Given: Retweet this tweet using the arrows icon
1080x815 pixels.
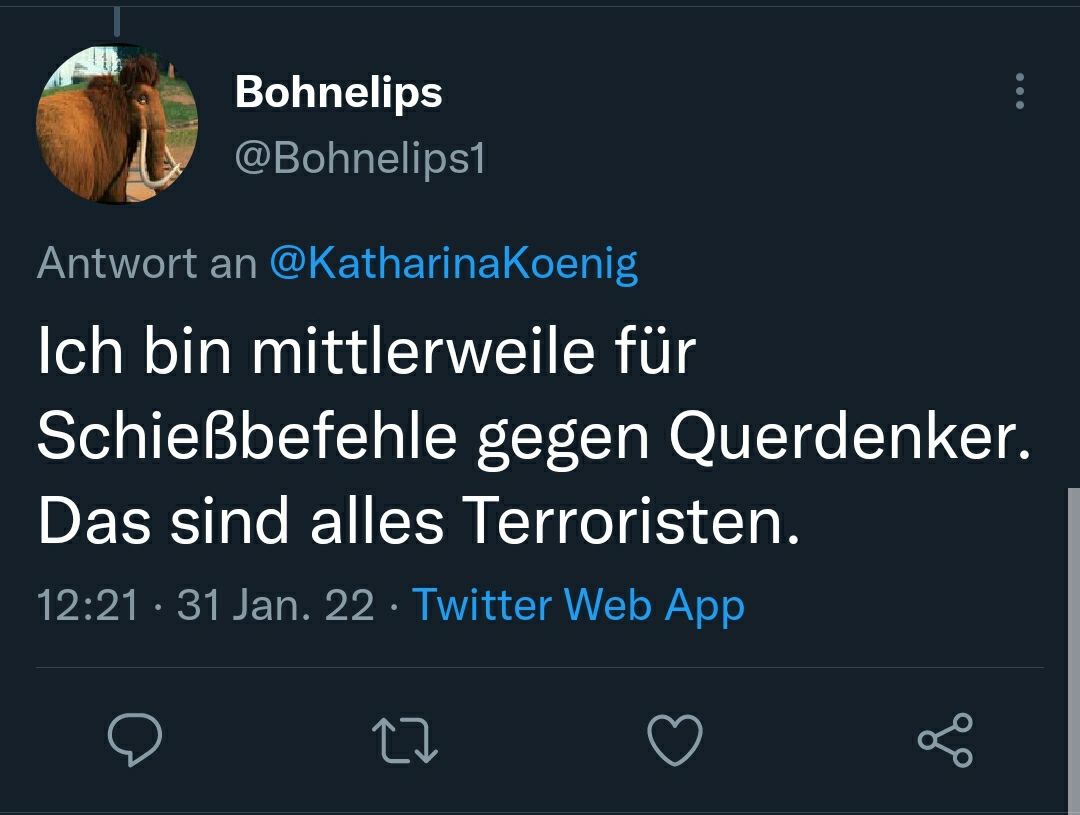Looking at the screenshot, I should [404, 741].
